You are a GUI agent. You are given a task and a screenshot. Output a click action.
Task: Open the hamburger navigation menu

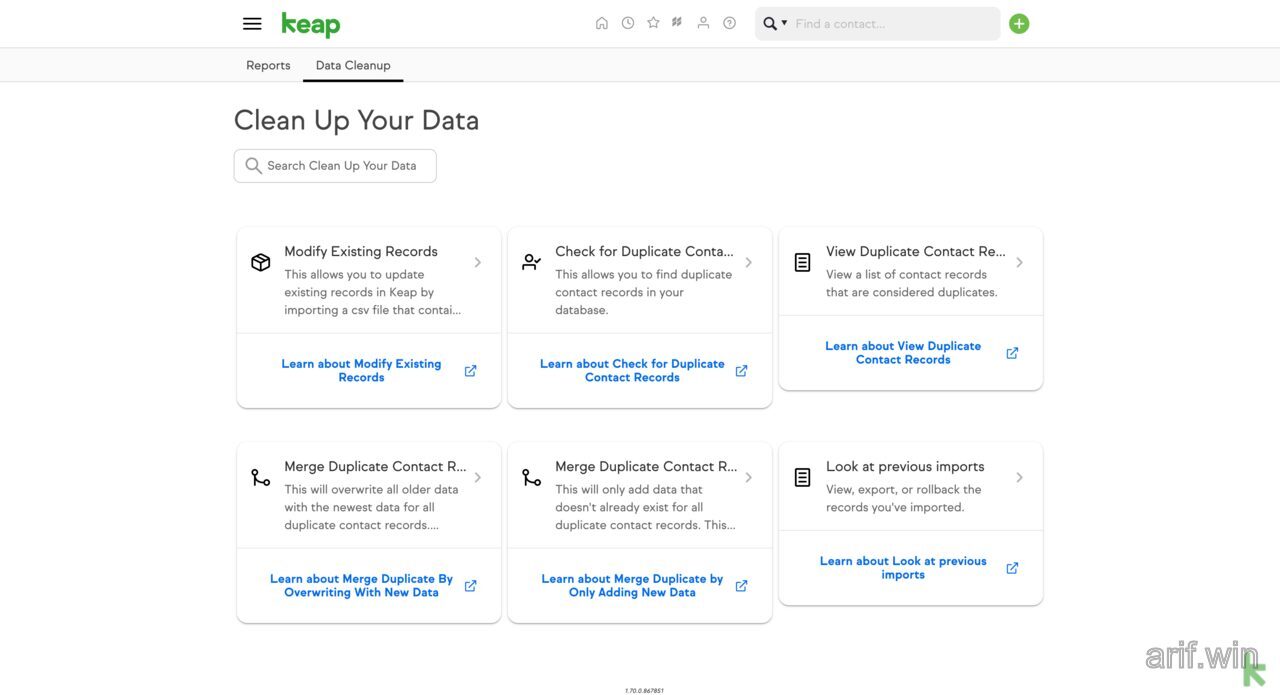pos(251,23)
